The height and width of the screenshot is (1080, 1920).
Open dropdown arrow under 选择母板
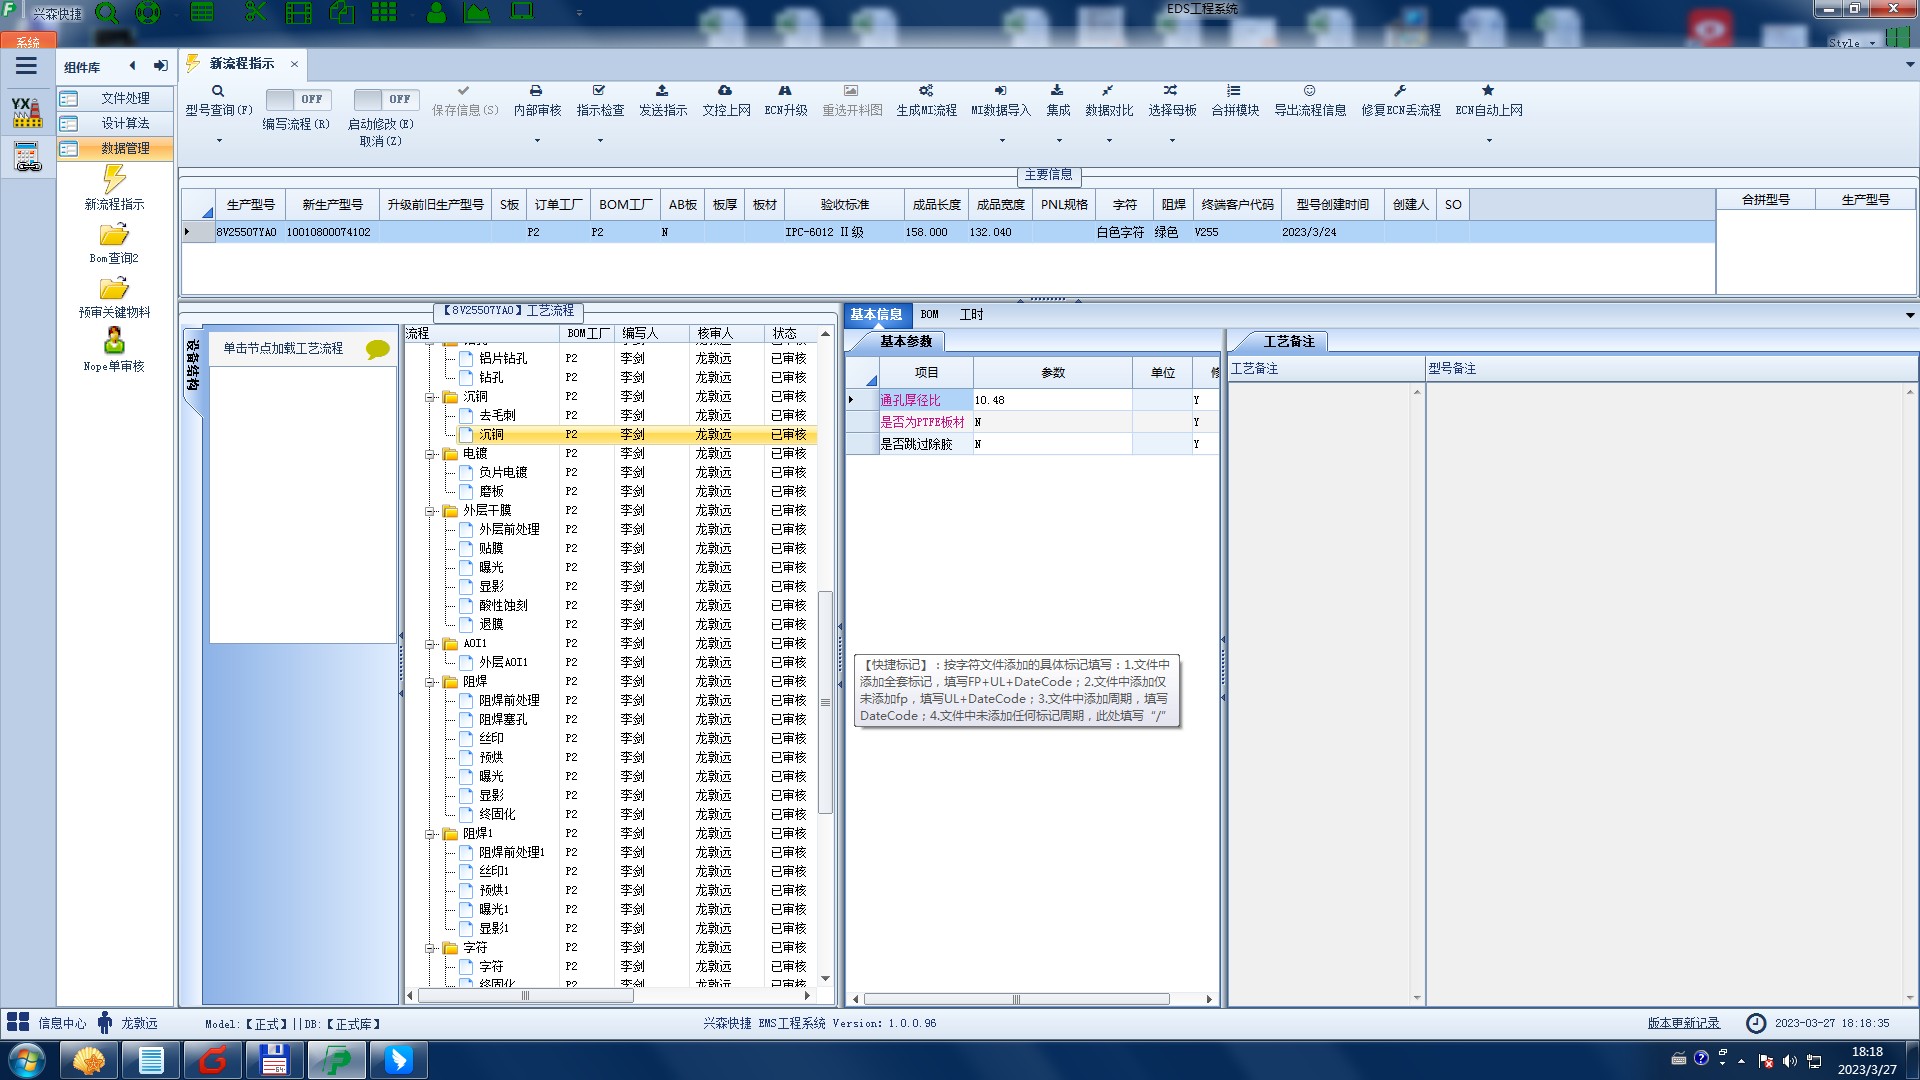[x=1172, y=141]
